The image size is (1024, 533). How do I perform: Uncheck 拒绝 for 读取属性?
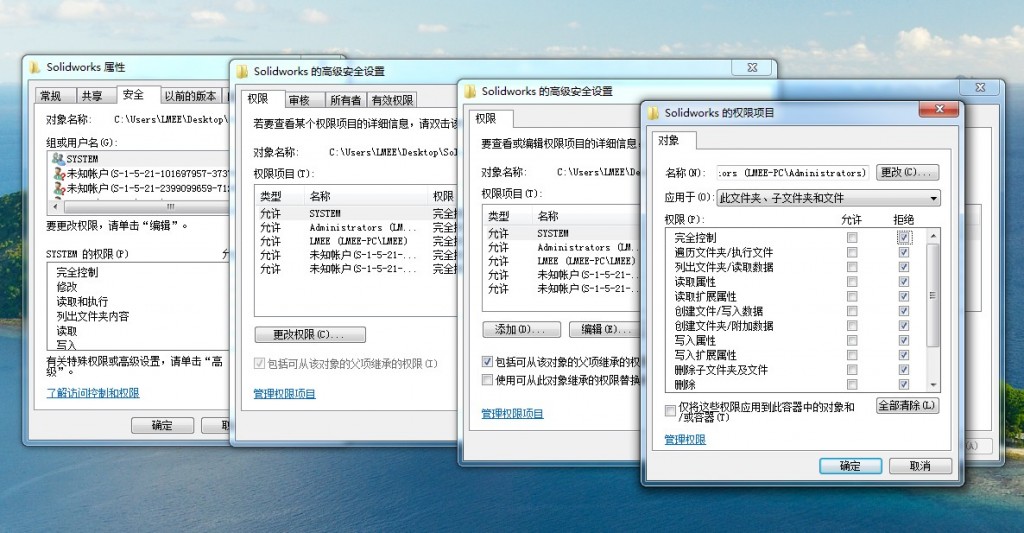click(904, 282)
